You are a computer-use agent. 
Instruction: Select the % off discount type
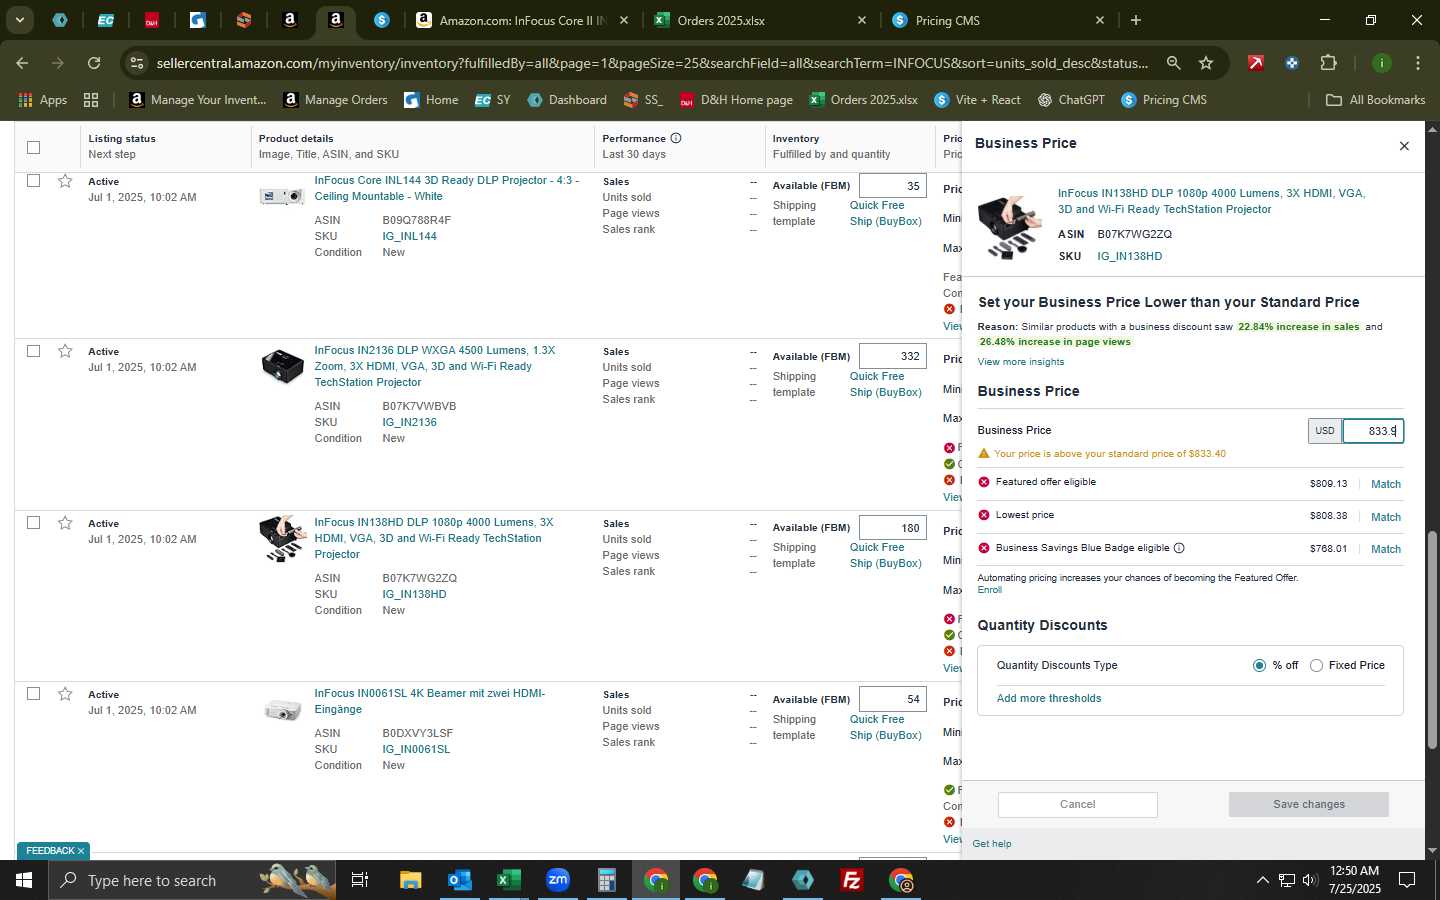pyautogui.click(x=1259, y=665)
